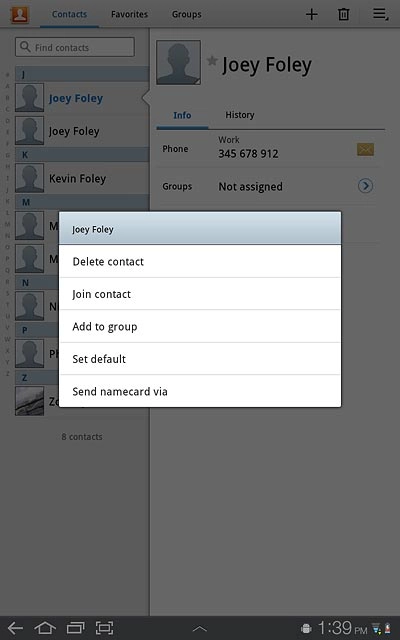This screenshot has width=400, height=640.
Task: Tap the Contacts app icon in top-left corner
Action: tap(20, 14)
